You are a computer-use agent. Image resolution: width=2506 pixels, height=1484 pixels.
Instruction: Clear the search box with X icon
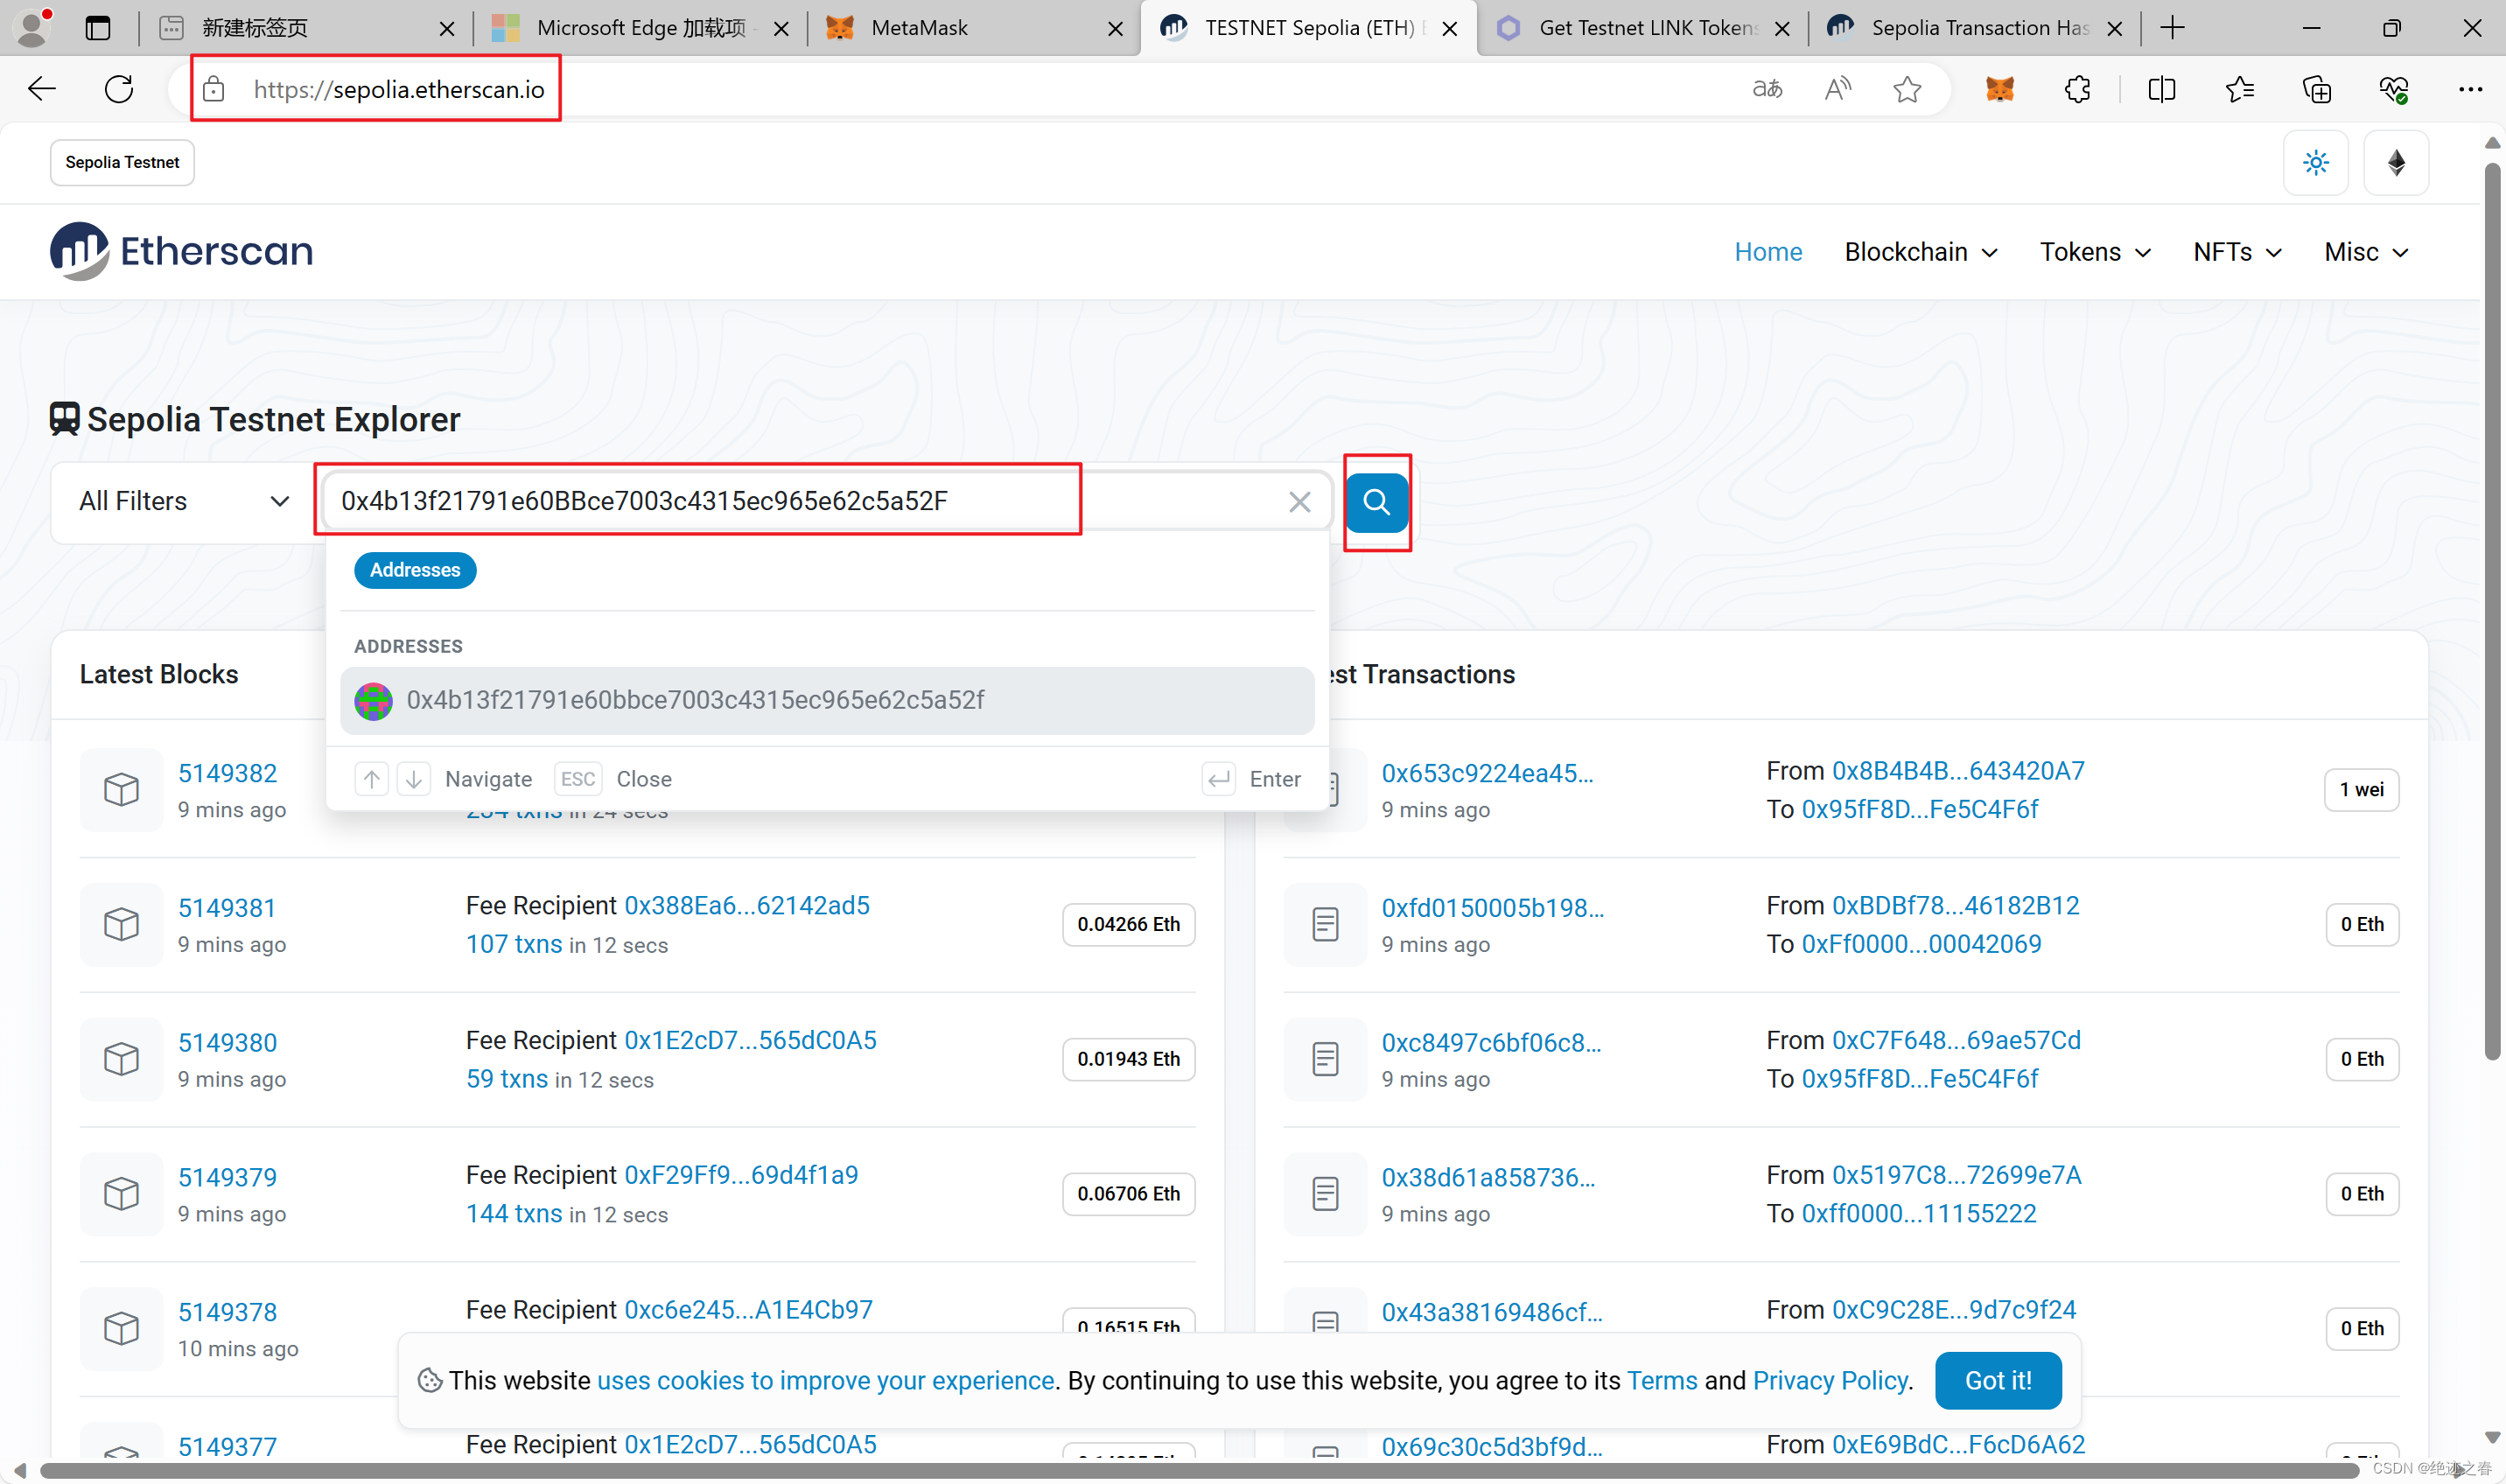click(1299, 502)
